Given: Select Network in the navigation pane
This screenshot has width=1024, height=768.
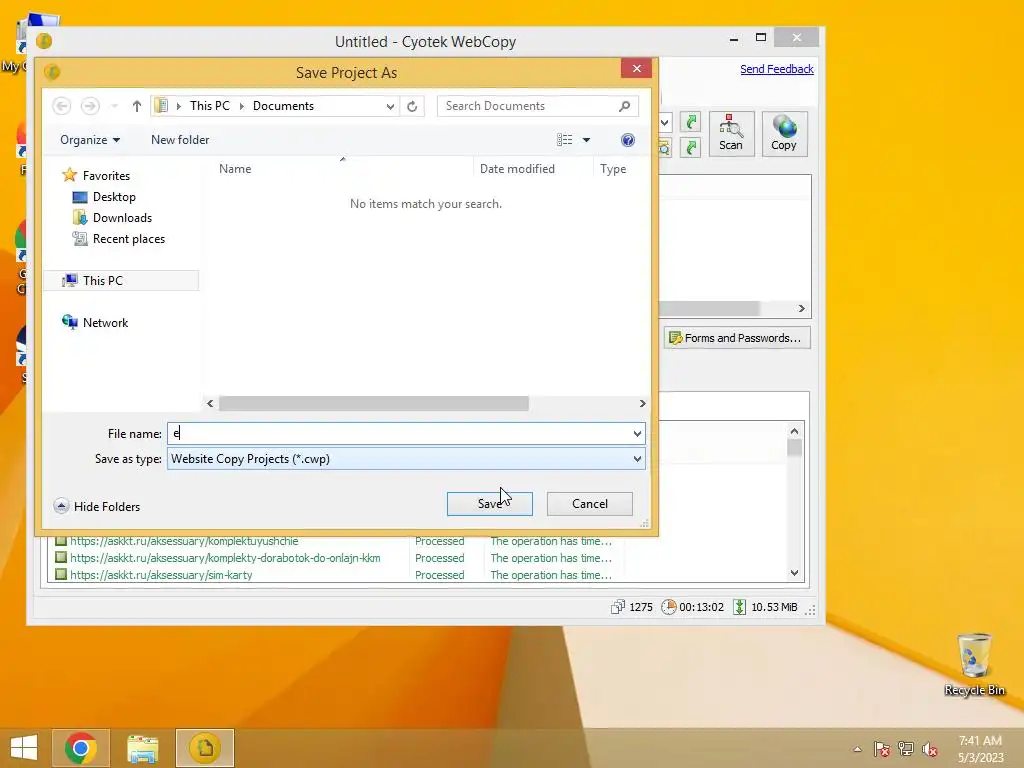Looking at the screenshot, I should [x=95, y=322].
